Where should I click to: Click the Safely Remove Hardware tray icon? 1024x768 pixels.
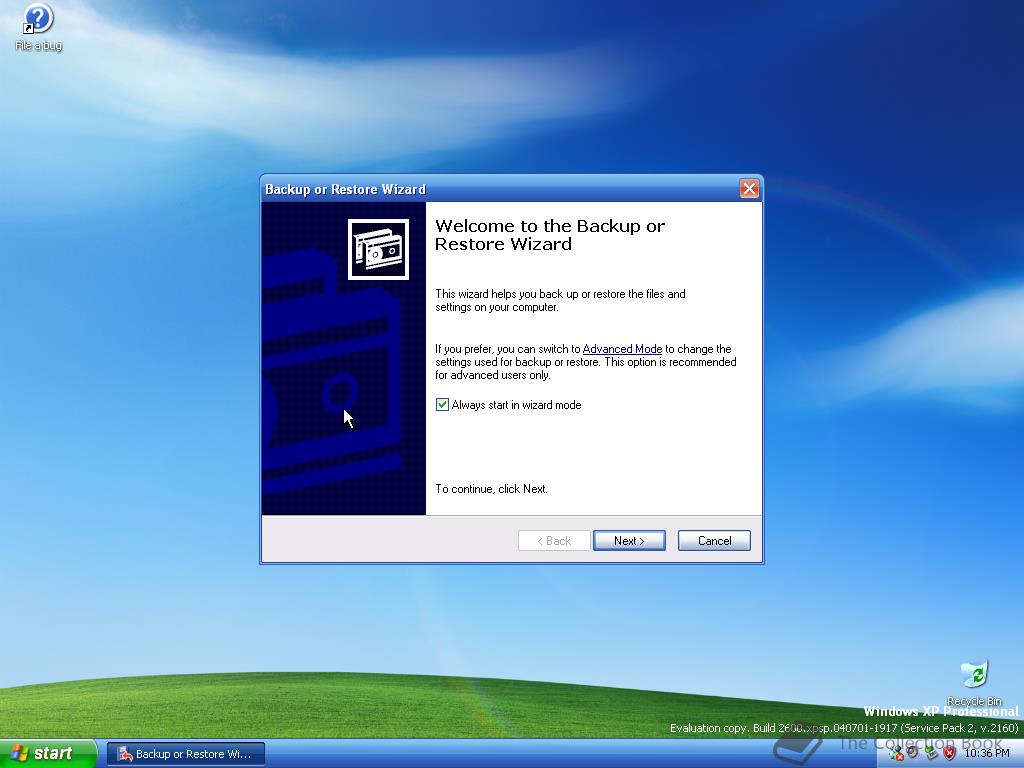931,752
